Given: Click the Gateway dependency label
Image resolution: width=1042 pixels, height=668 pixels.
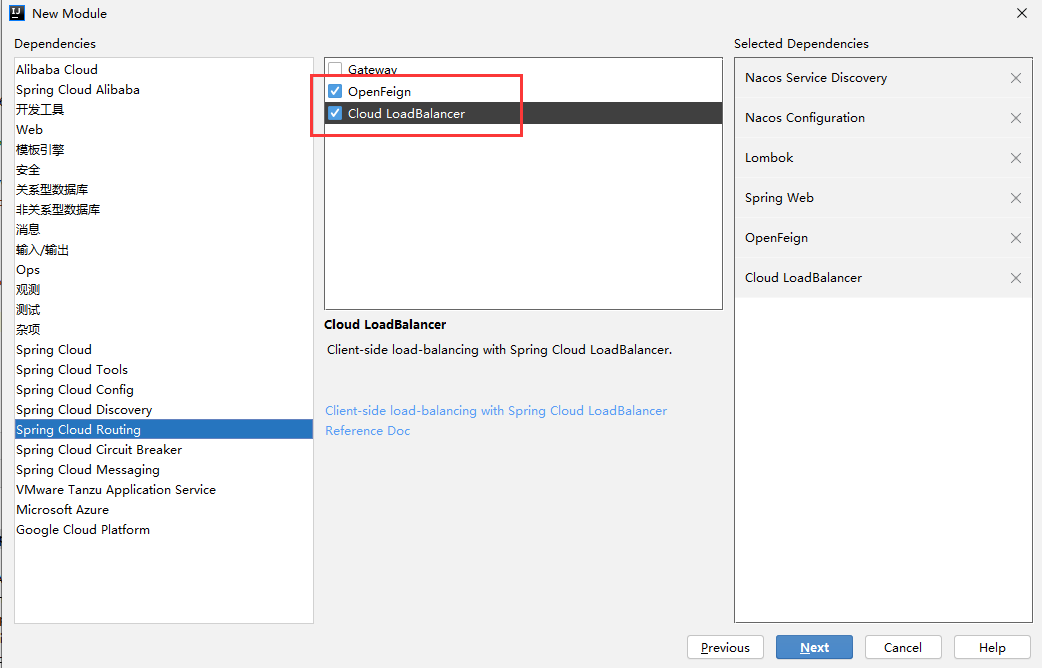Looking at the screenshot, I should click(372, 70).
